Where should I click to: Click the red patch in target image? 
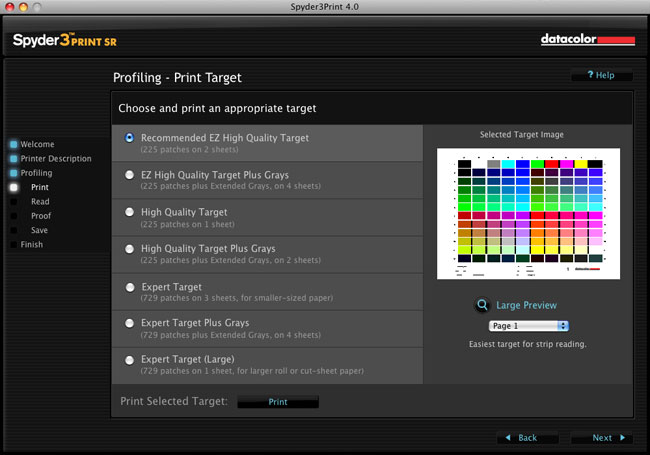(552, 164)
